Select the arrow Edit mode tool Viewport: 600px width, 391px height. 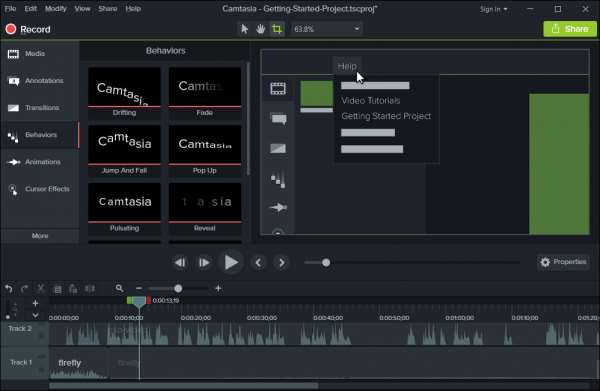245,29
